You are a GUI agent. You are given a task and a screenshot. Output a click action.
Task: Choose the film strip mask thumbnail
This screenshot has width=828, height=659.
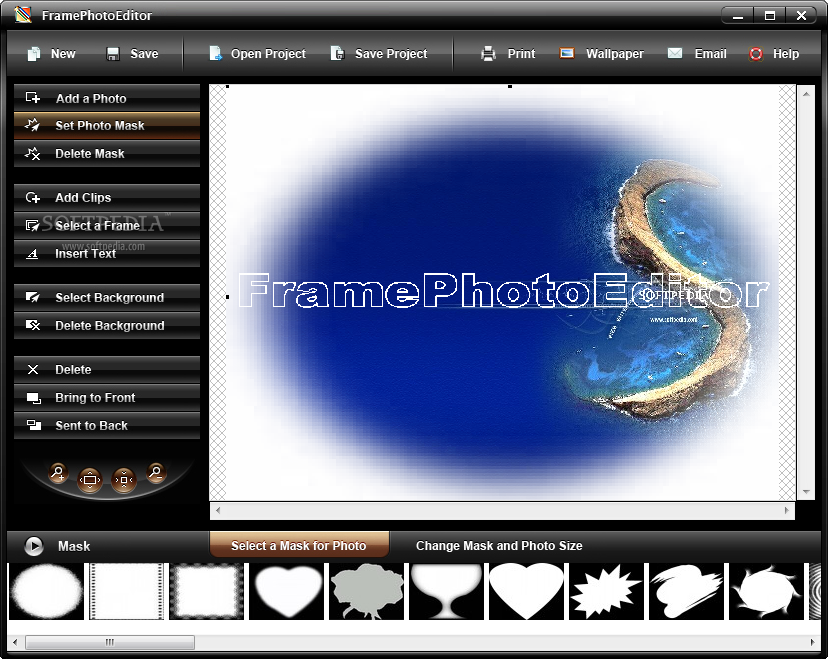tap(127, 591)
